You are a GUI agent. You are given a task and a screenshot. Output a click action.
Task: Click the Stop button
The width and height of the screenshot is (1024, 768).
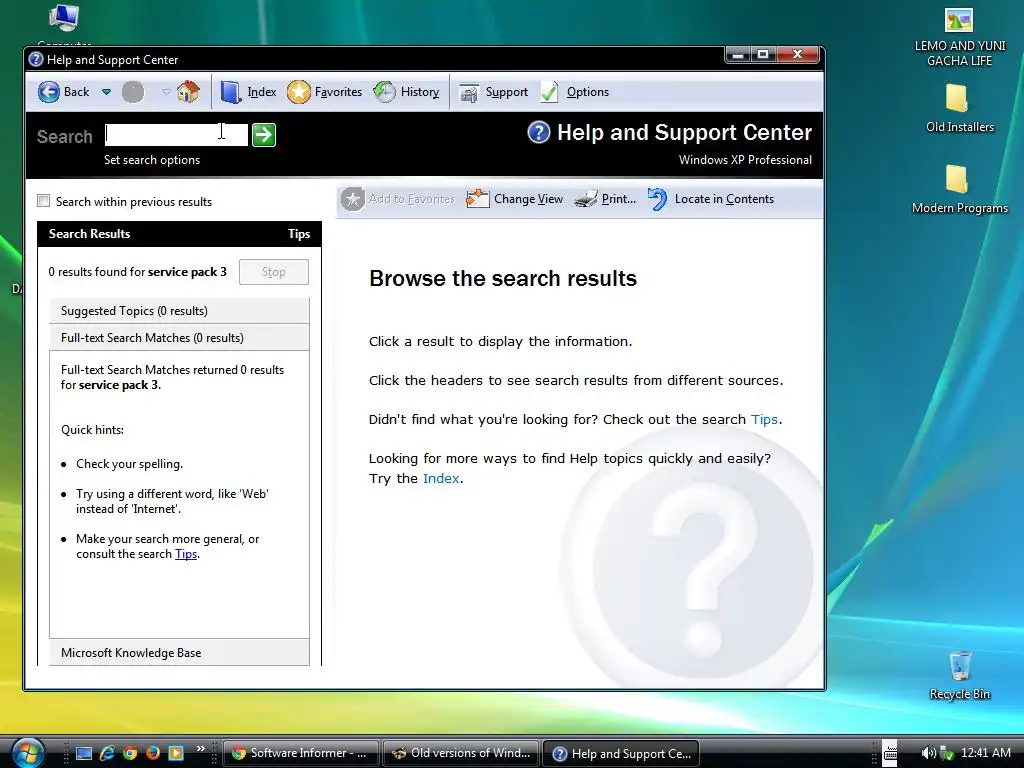coord(274,272)
